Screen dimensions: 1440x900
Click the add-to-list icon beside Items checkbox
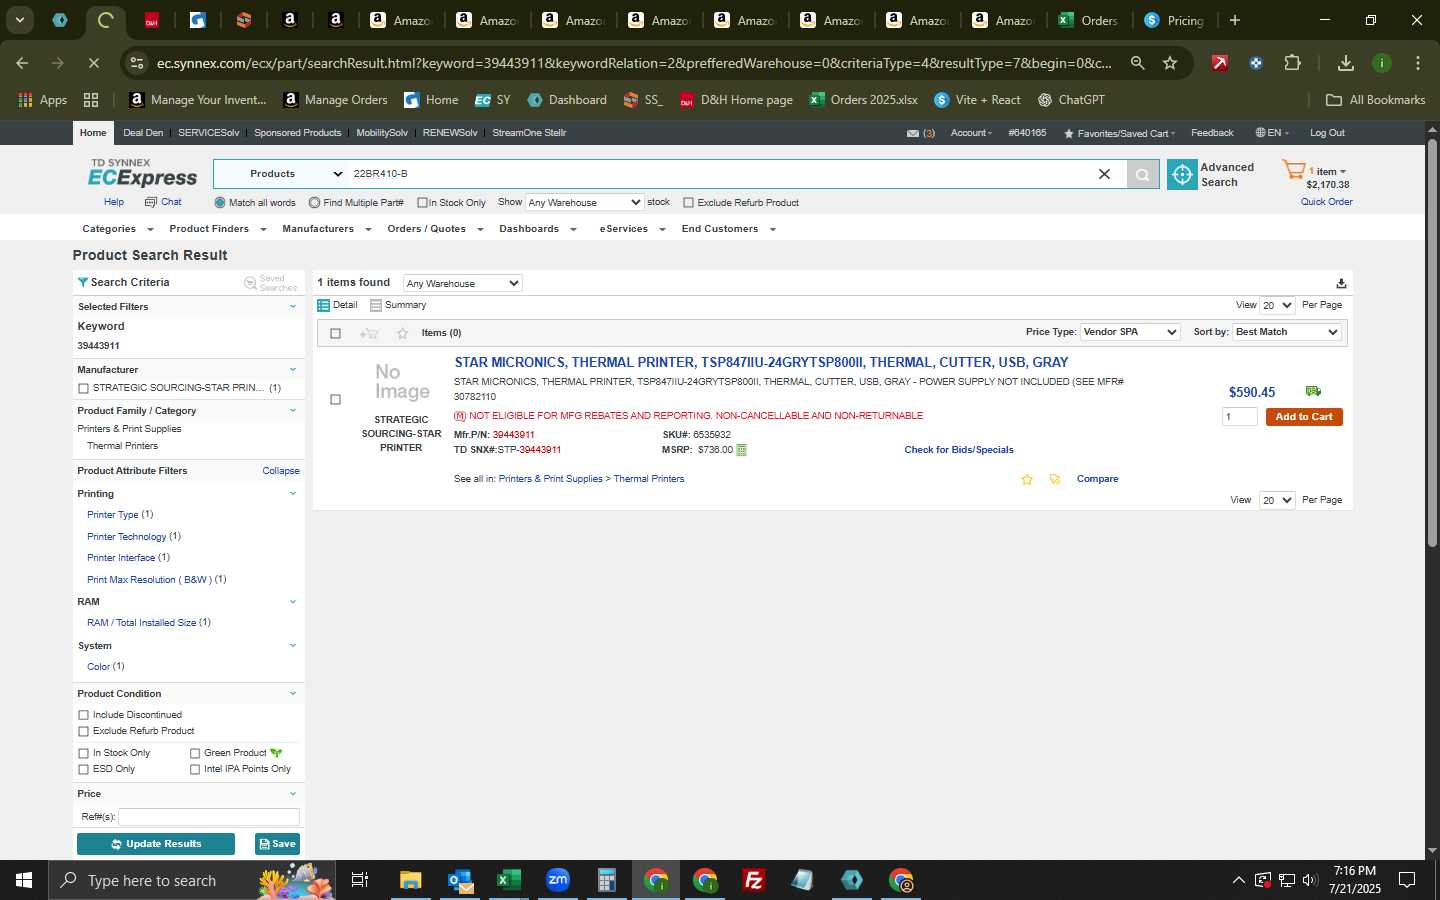[368, 333]
